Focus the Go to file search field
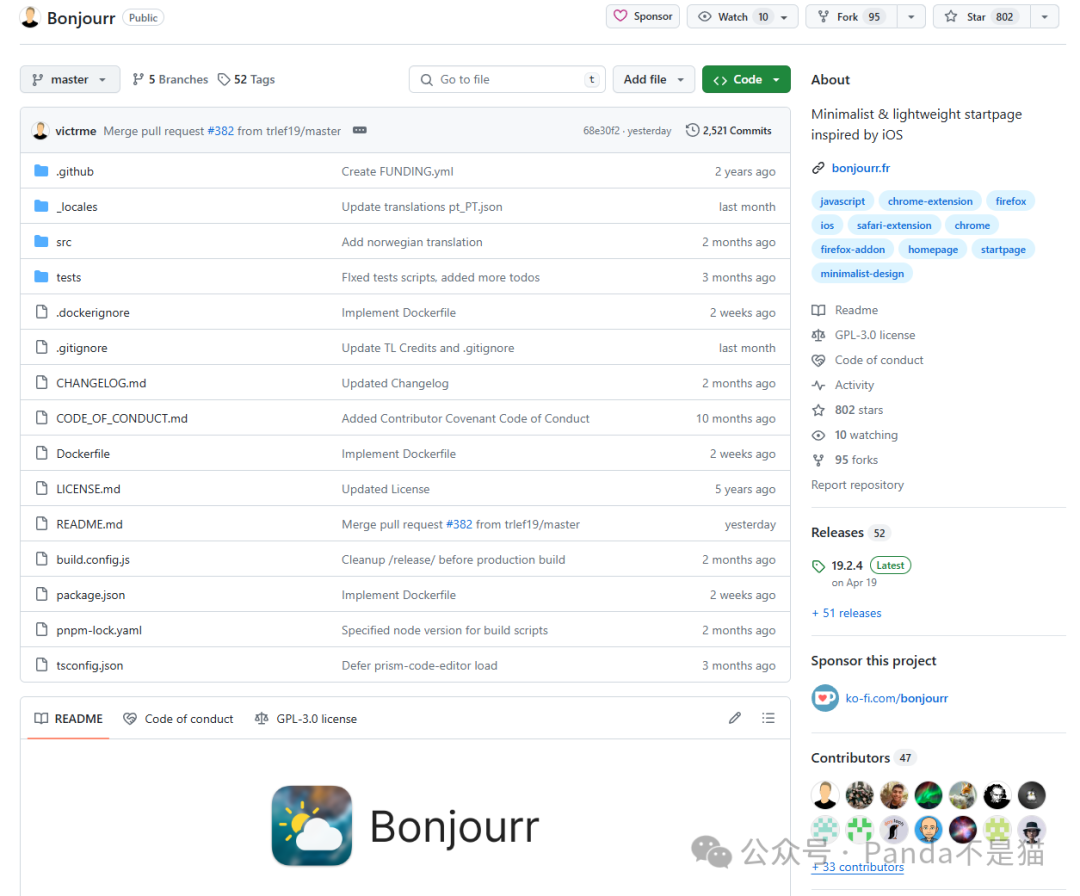 [507, 79]
